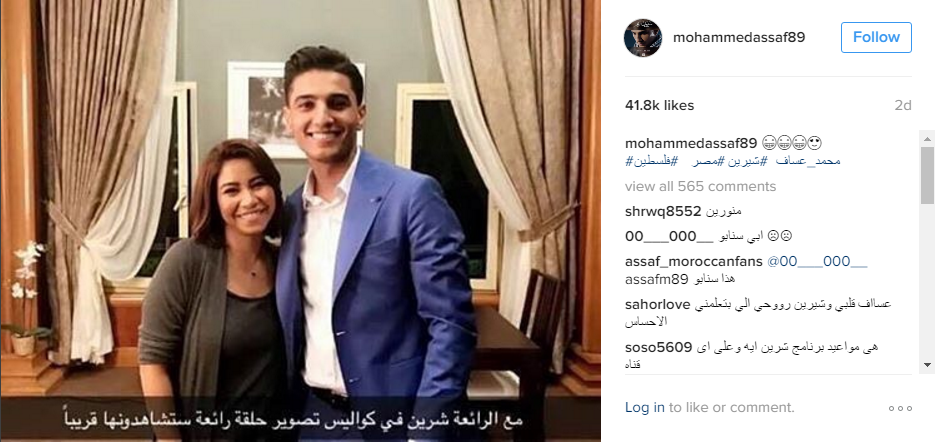Click the comments scrollbar thumb

point(927,175)
